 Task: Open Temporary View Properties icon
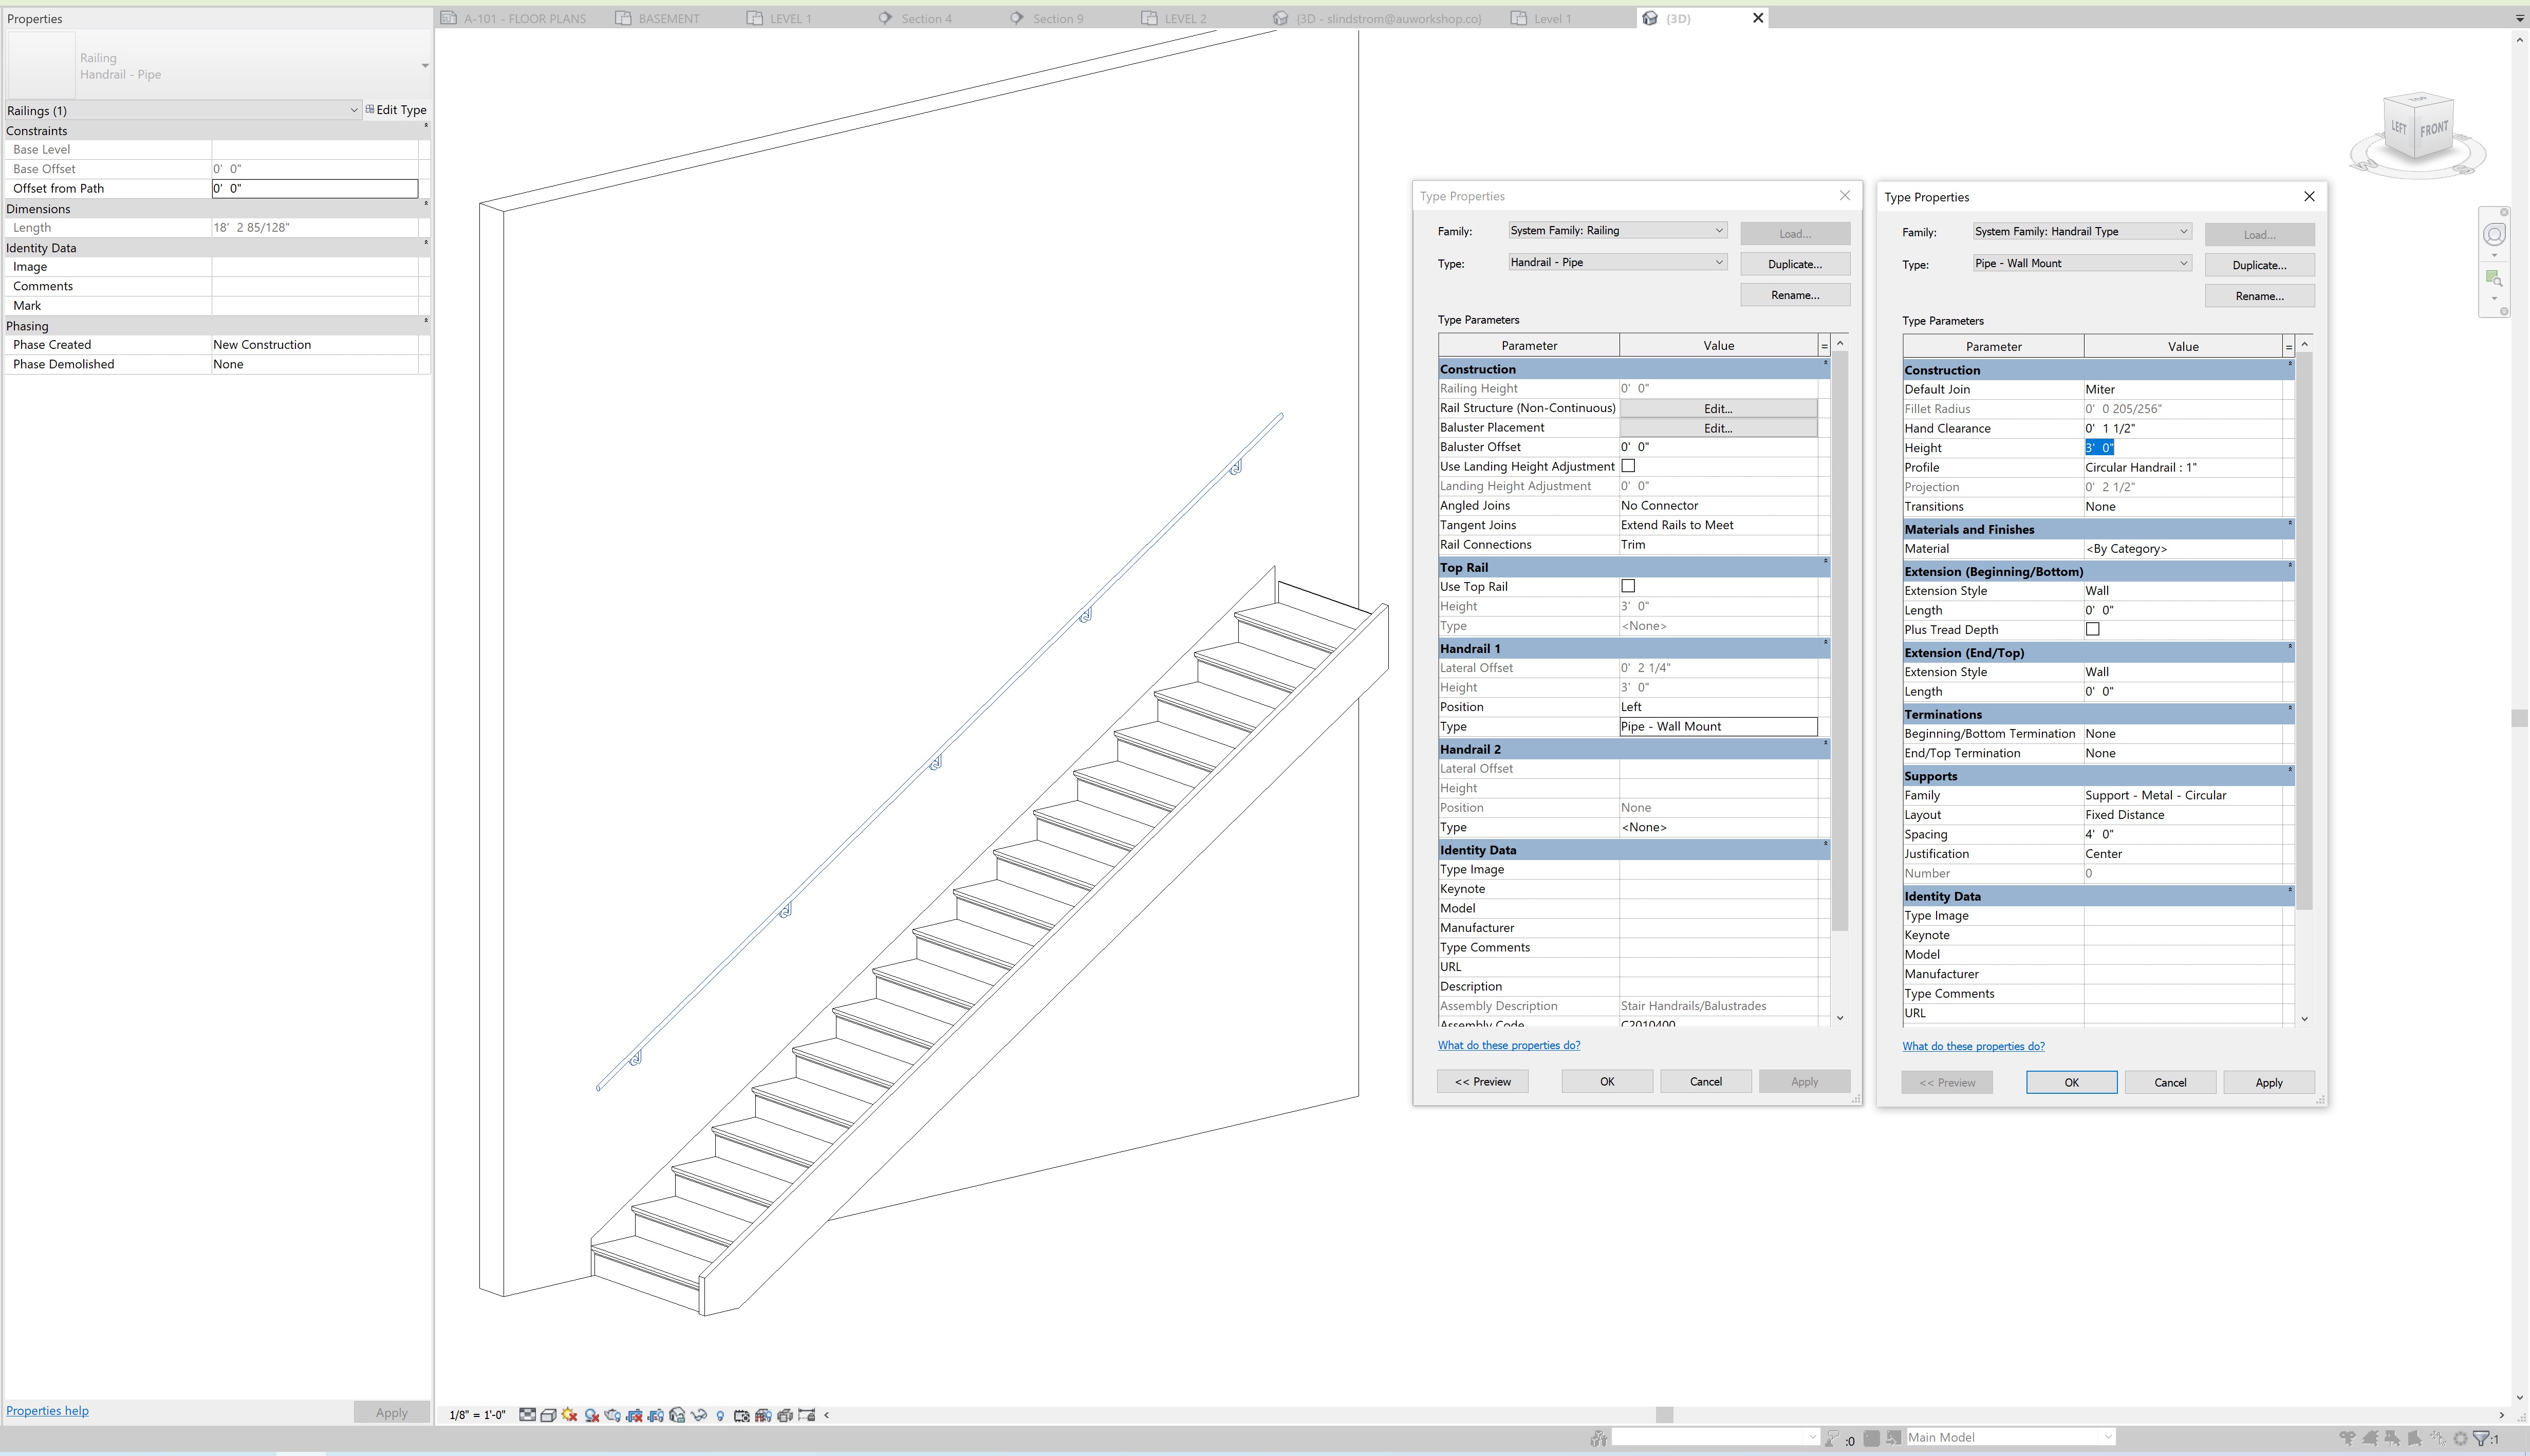tap(742, 1415)
